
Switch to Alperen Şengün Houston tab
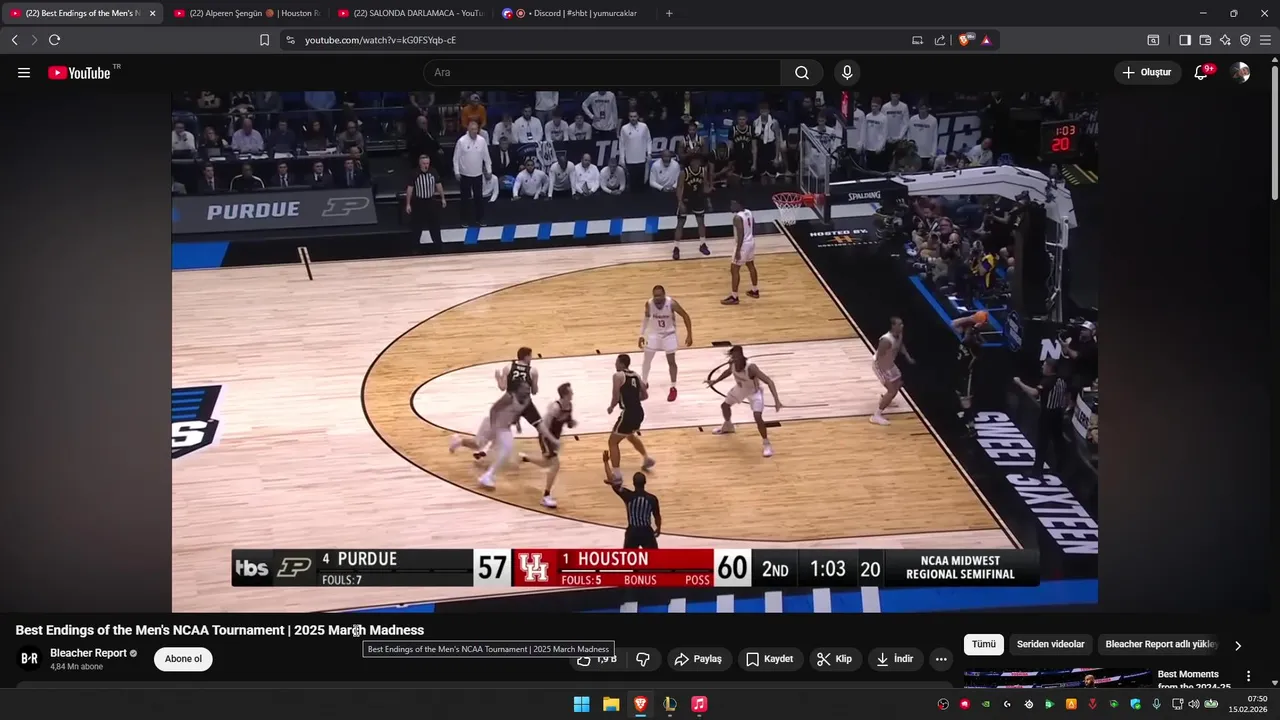245,13
